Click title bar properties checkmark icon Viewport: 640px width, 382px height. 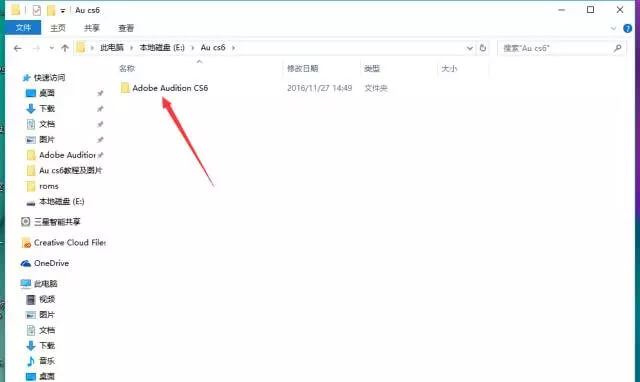point(37,10)
